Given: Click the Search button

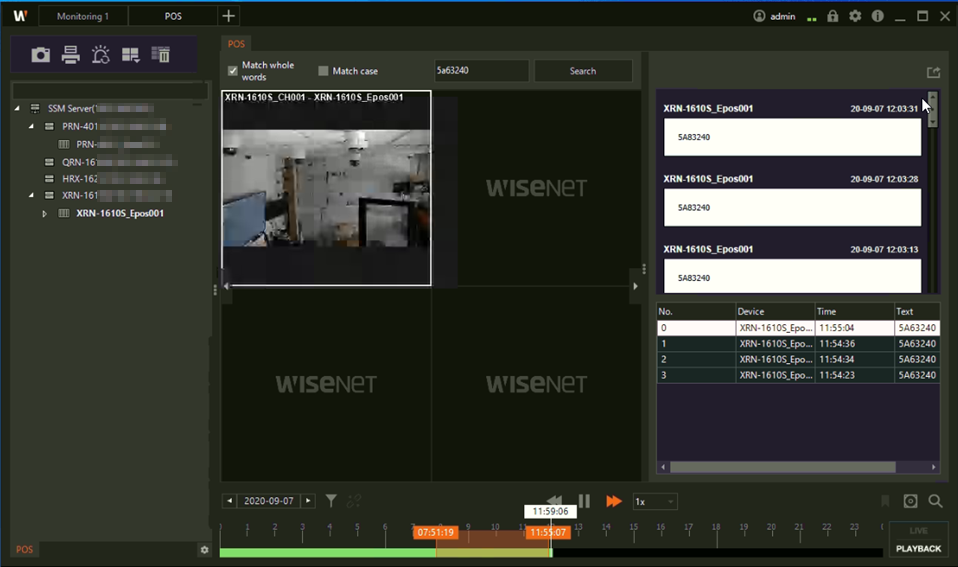Looking at the screenshot, I should [x=583, y=71].
